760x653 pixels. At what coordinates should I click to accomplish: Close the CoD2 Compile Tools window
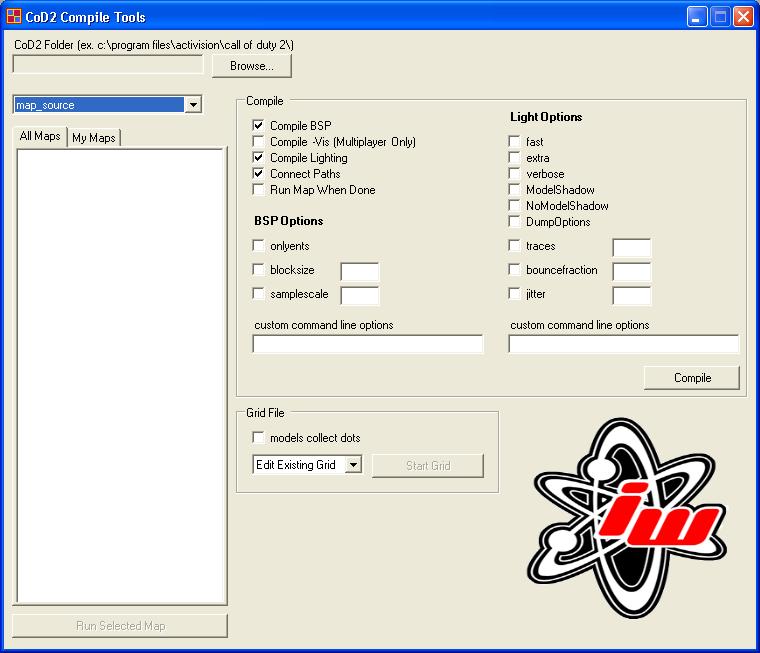coord(743,17)
